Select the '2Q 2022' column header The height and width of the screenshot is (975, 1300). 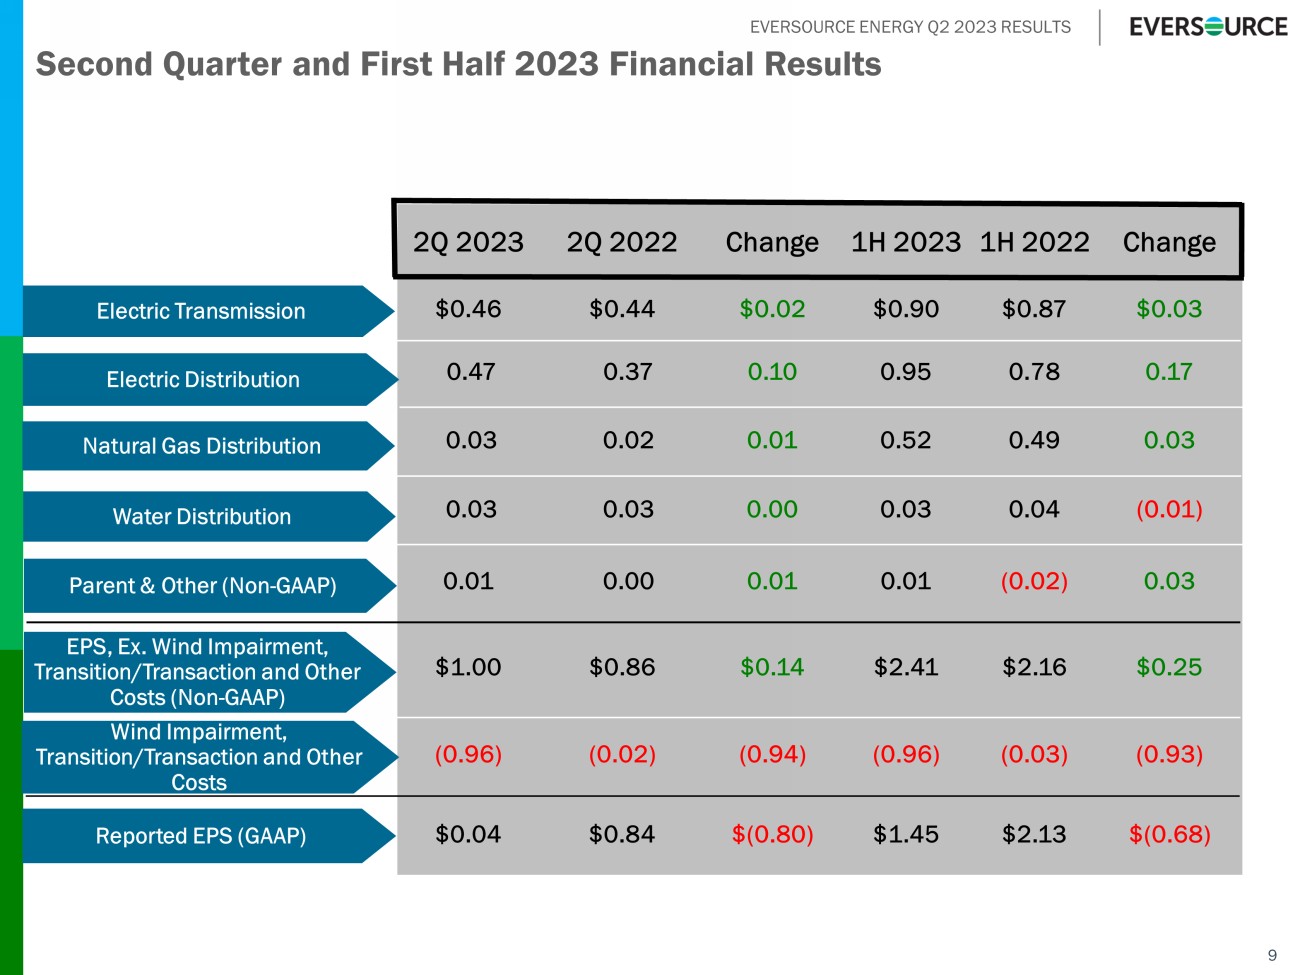click(x=622, y=242)
